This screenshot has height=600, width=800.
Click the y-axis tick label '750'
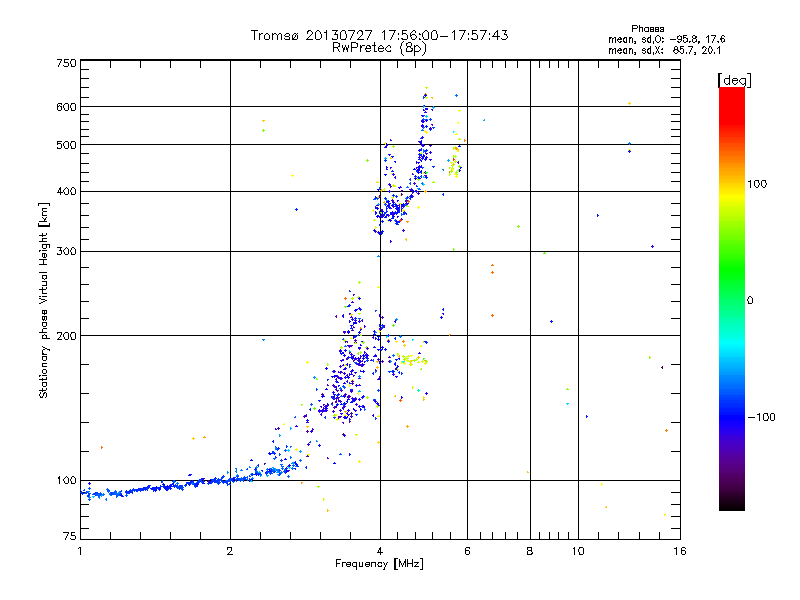click(67, 63)
